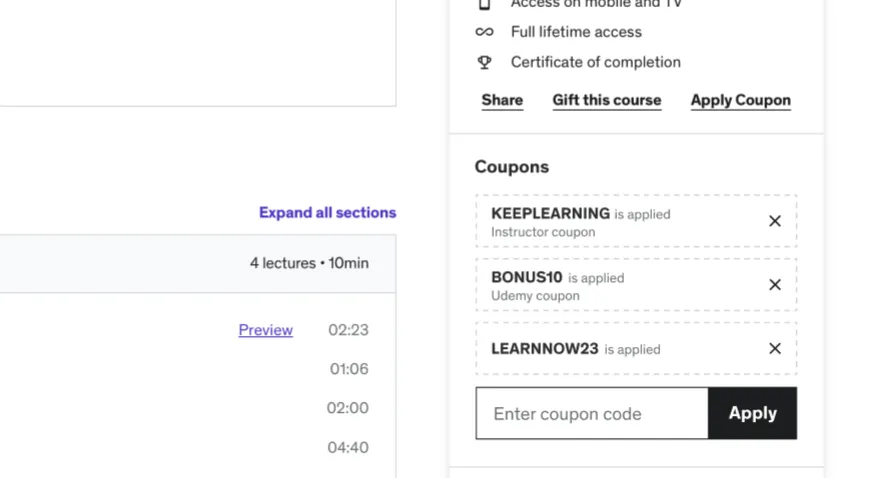Click the infinity lifetime access icon
The height and width of the screenshot is (478, 872).
click(x=484, y=32)
